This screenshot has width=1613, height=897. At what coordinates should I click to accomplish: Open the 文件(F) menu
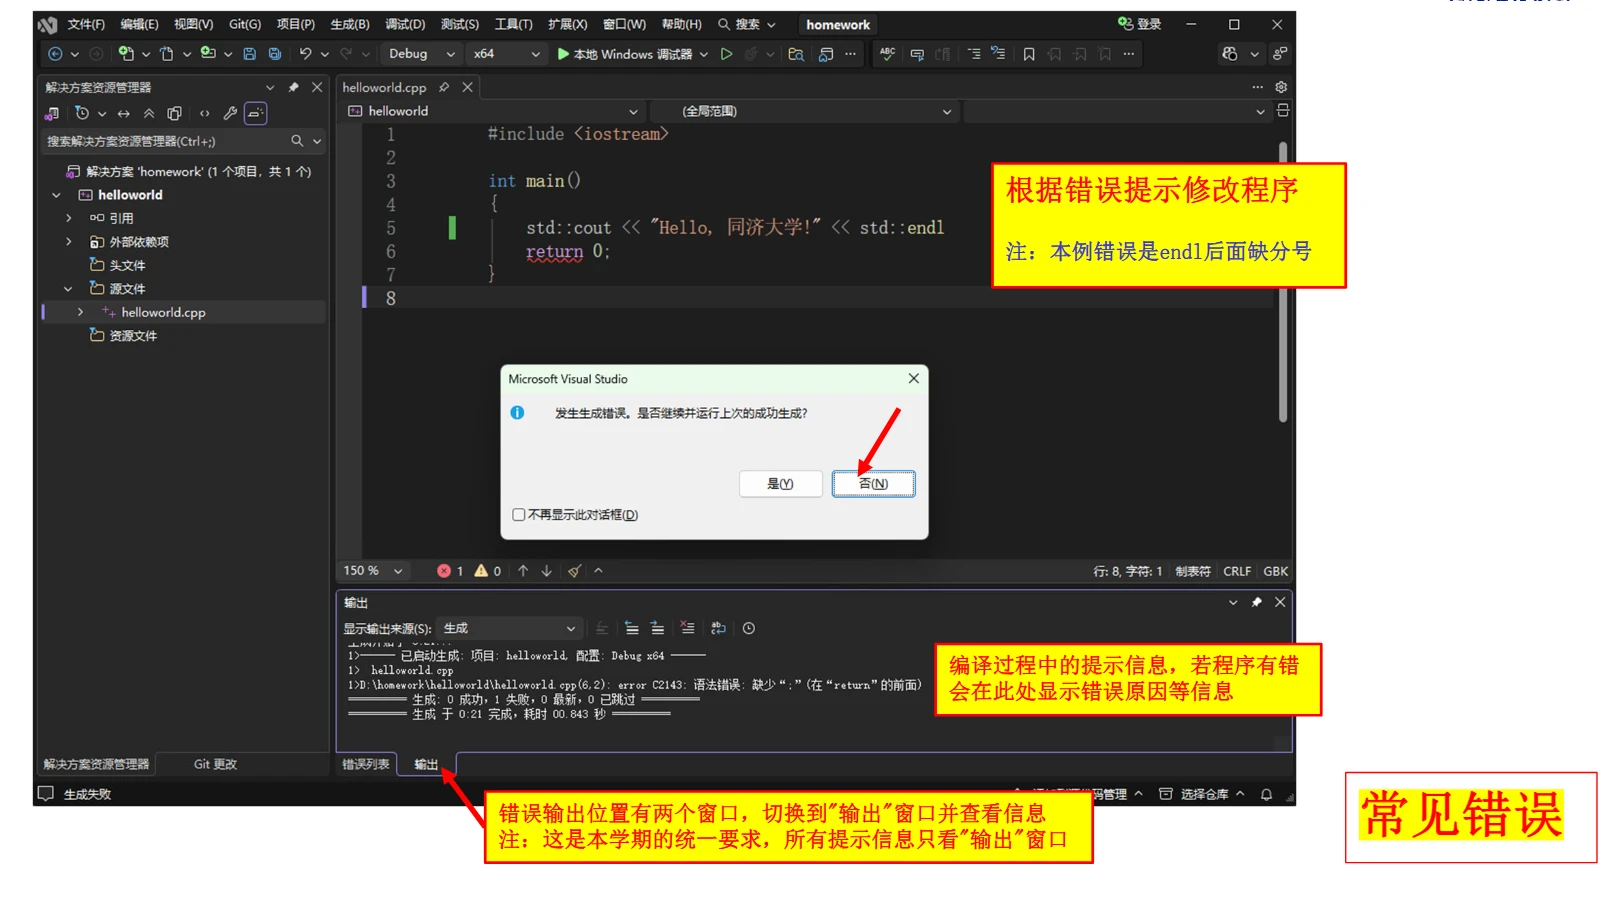point(86,24)
